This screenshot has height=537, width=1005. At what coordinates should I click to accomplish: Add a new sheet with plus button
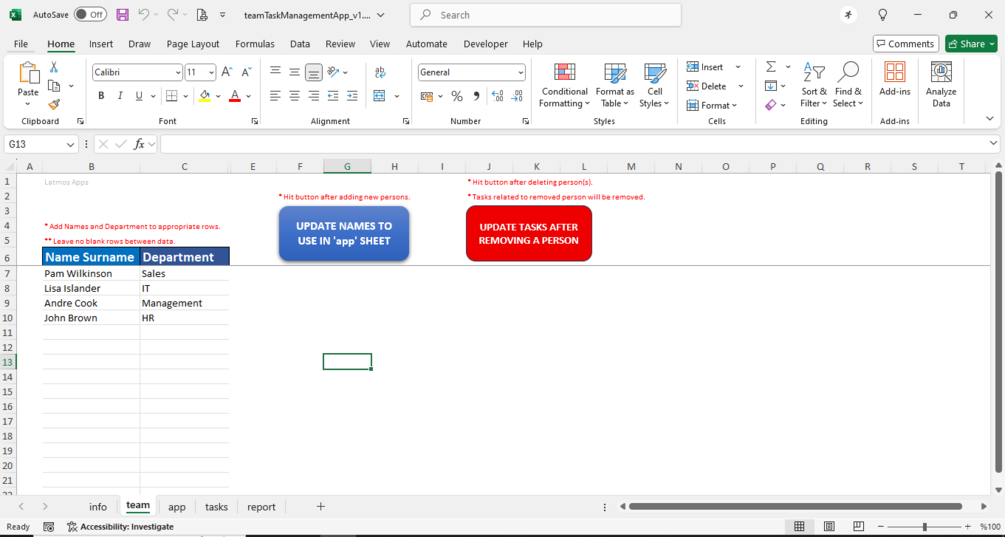coord(320,506)
